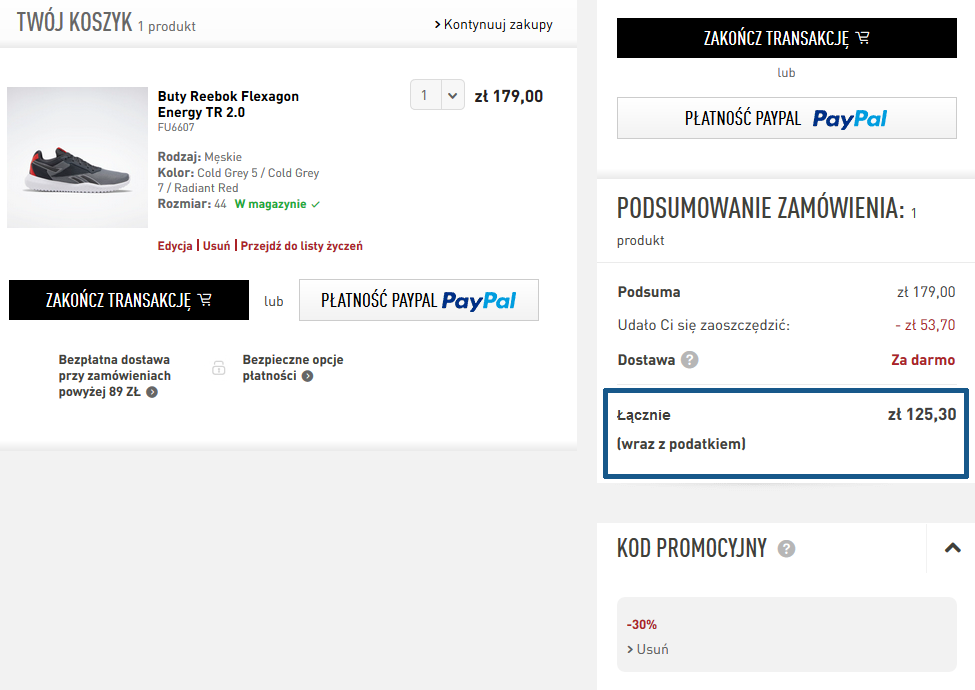Screen dimensions: 975x690
Task: Click info icon beside free delivery text
Action: [152, 392]
